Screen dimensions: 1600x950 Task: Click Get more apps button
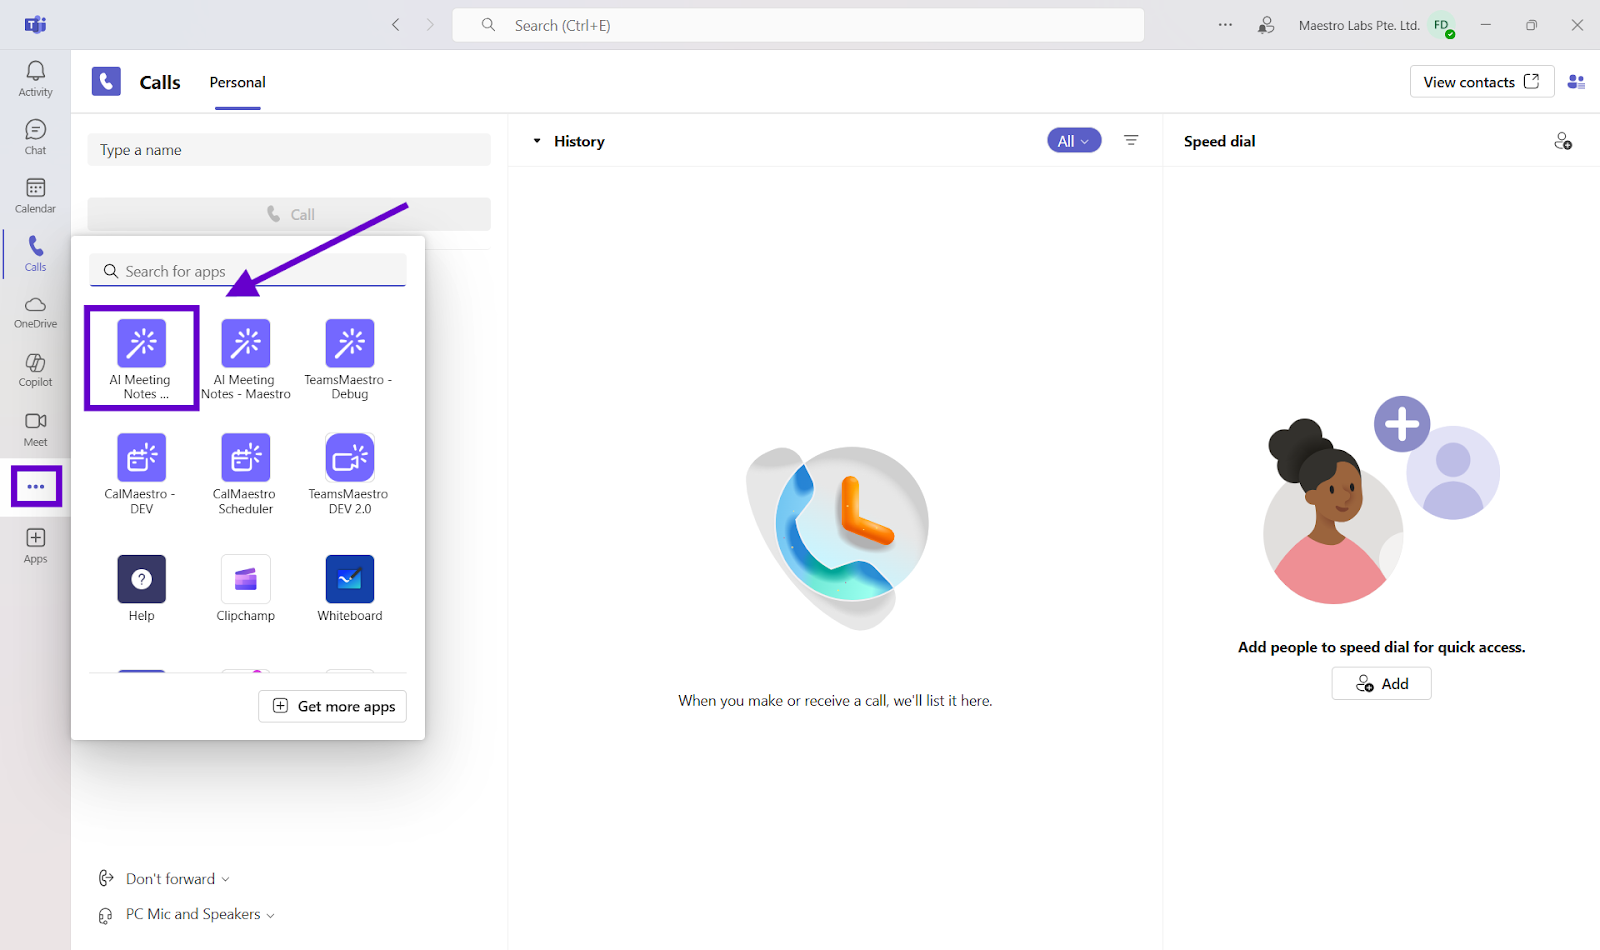[333, 706]
